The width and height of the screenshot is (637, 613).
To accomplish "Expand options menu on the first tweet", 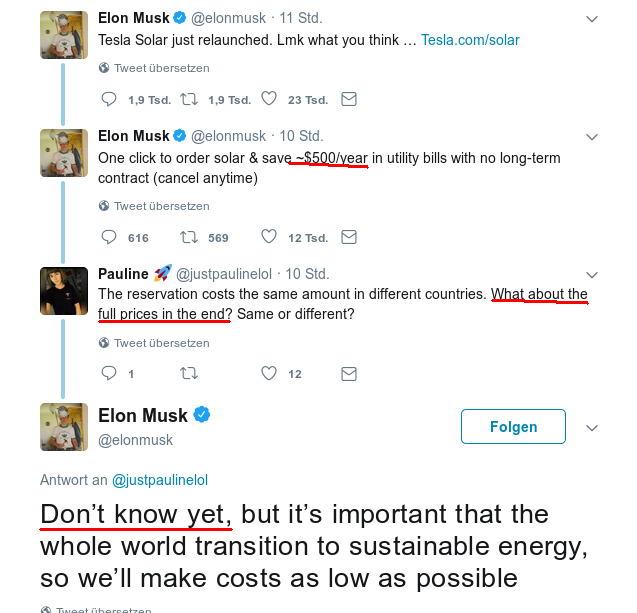I will coord(592,19).
